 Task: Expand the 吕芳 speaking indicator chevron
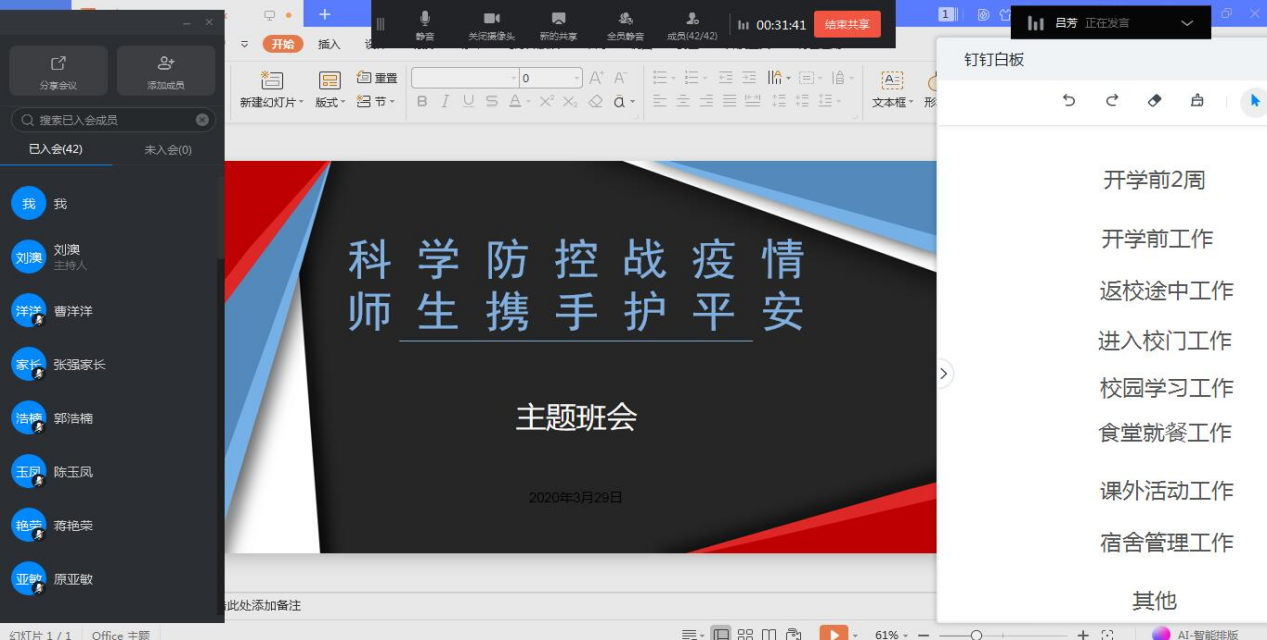[x=1187, y=23]
